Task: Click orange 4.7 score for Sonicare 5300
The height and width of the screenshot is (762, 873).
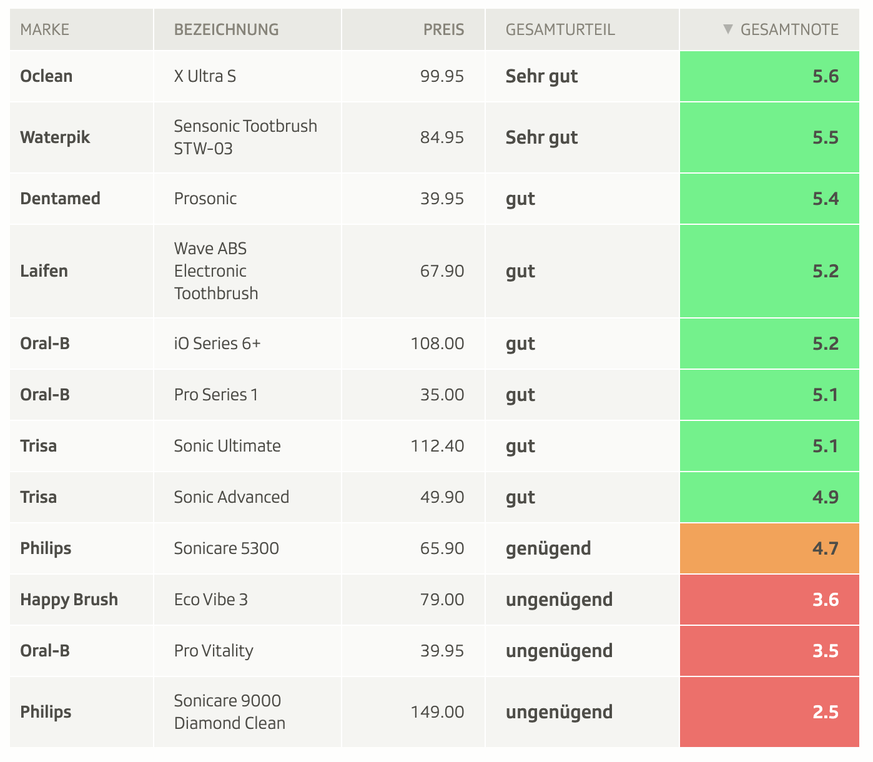Action: click(769, 548)
